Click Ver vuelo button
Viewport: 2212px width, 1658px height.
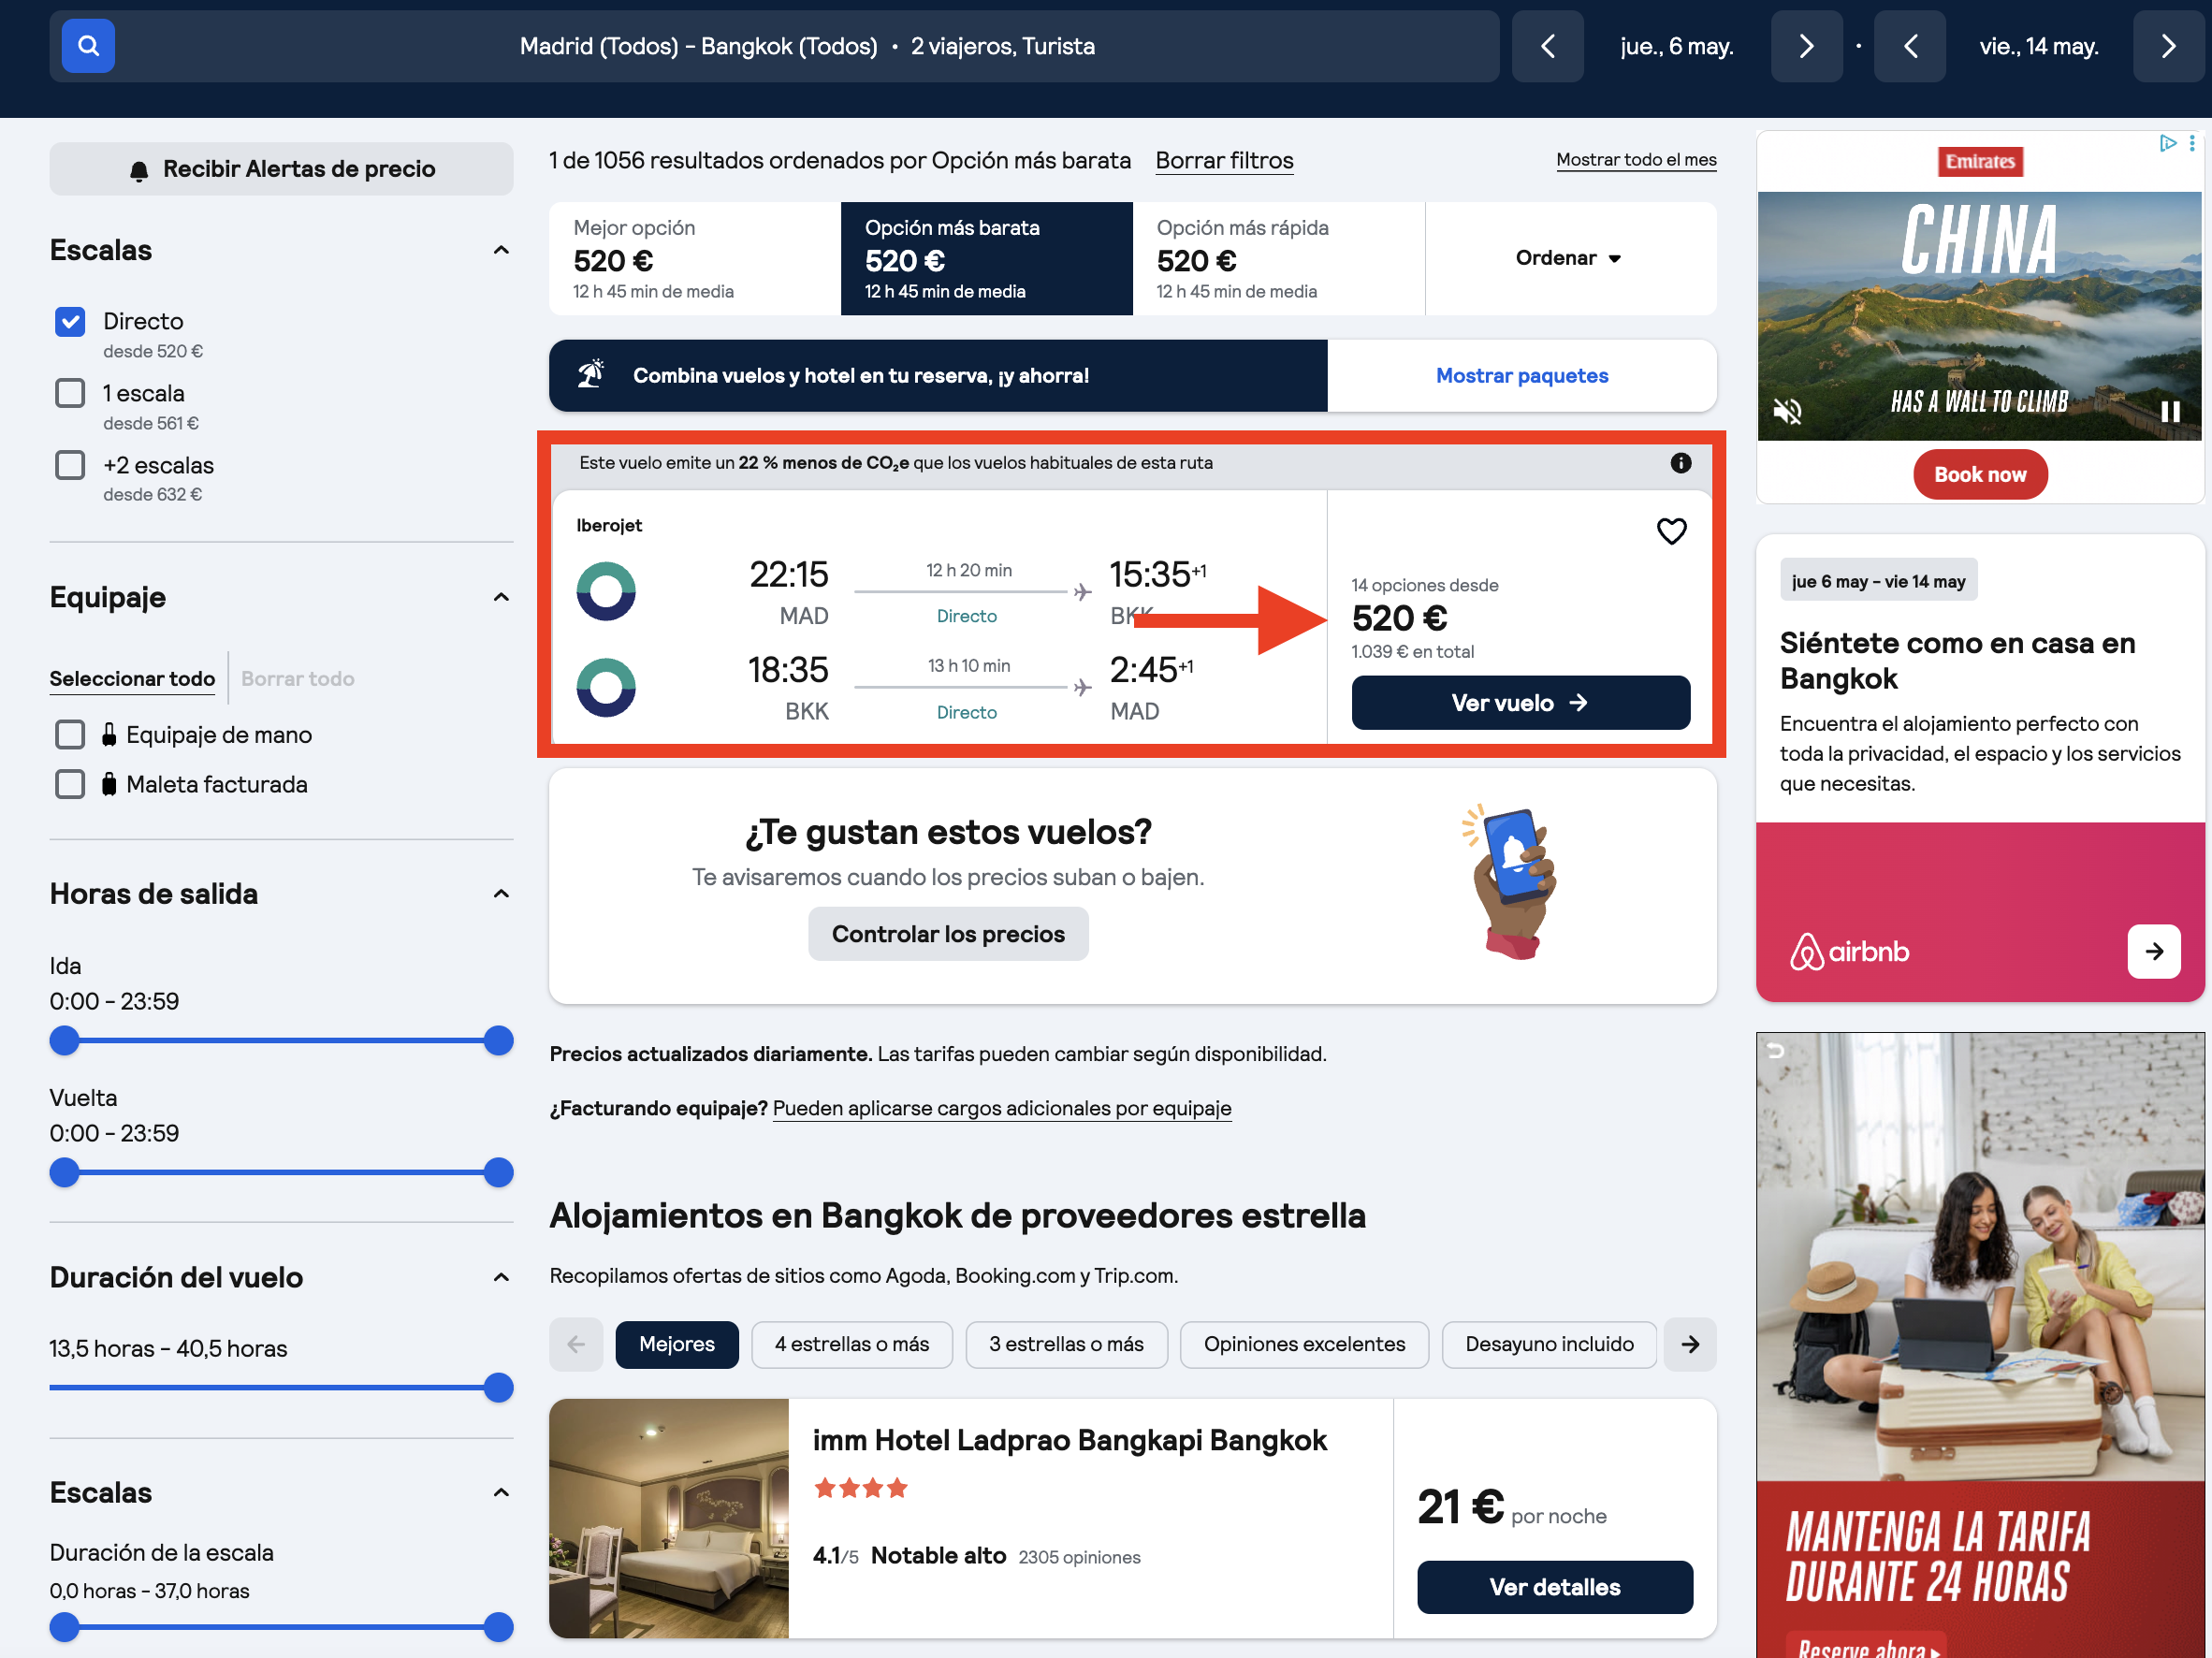pos(1520,703)
